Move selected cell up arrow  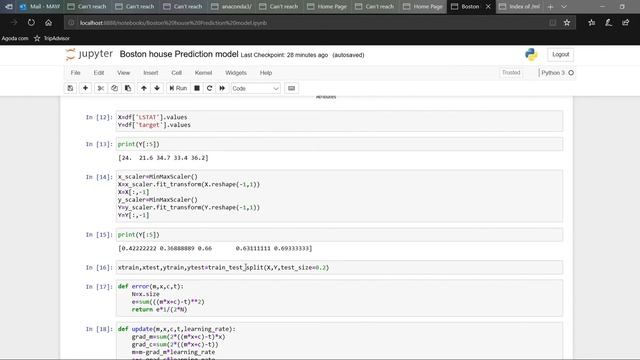pyautogui.click(x=144, y=88)
